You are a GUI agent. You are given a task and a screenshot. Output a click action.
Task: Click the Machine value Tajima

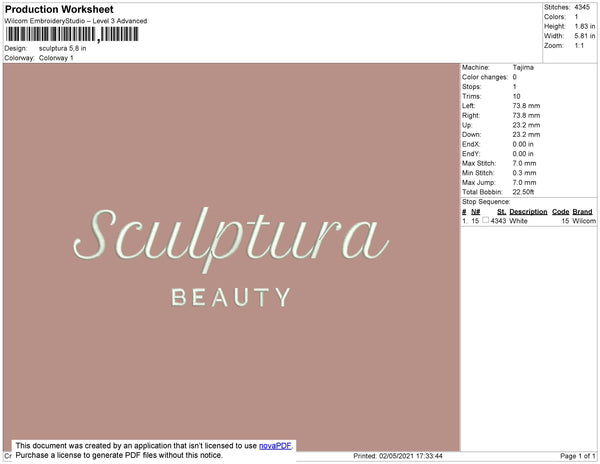(x=523, y=67)
